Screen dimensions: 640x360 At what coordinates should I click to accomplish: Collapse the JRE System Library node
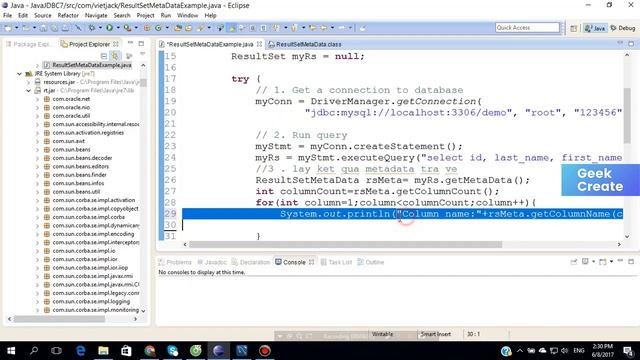click(x=19, y=74)
